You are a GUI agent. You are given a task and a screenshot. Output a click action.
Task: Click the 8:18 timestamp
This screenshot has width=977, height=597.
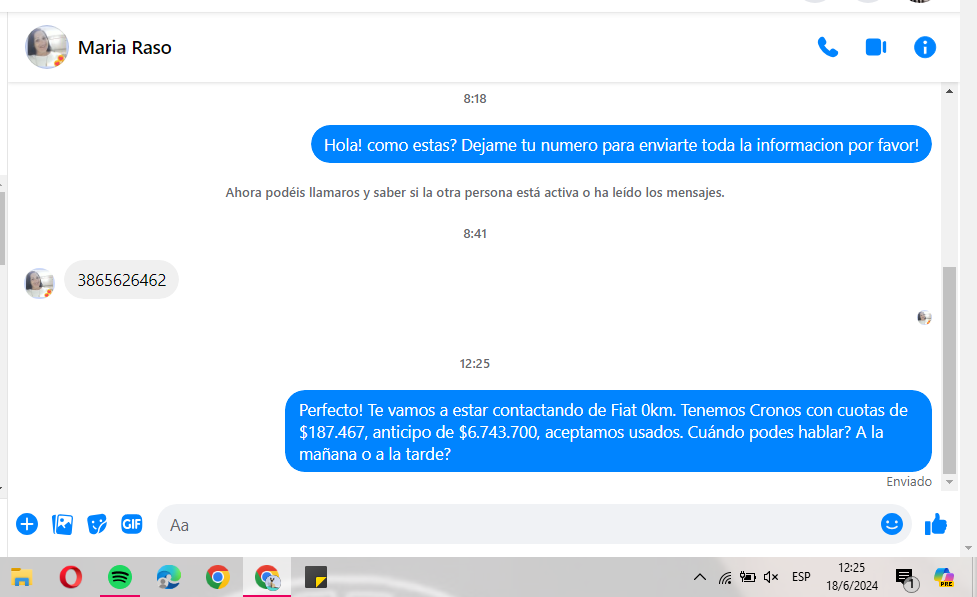point(475,98)
